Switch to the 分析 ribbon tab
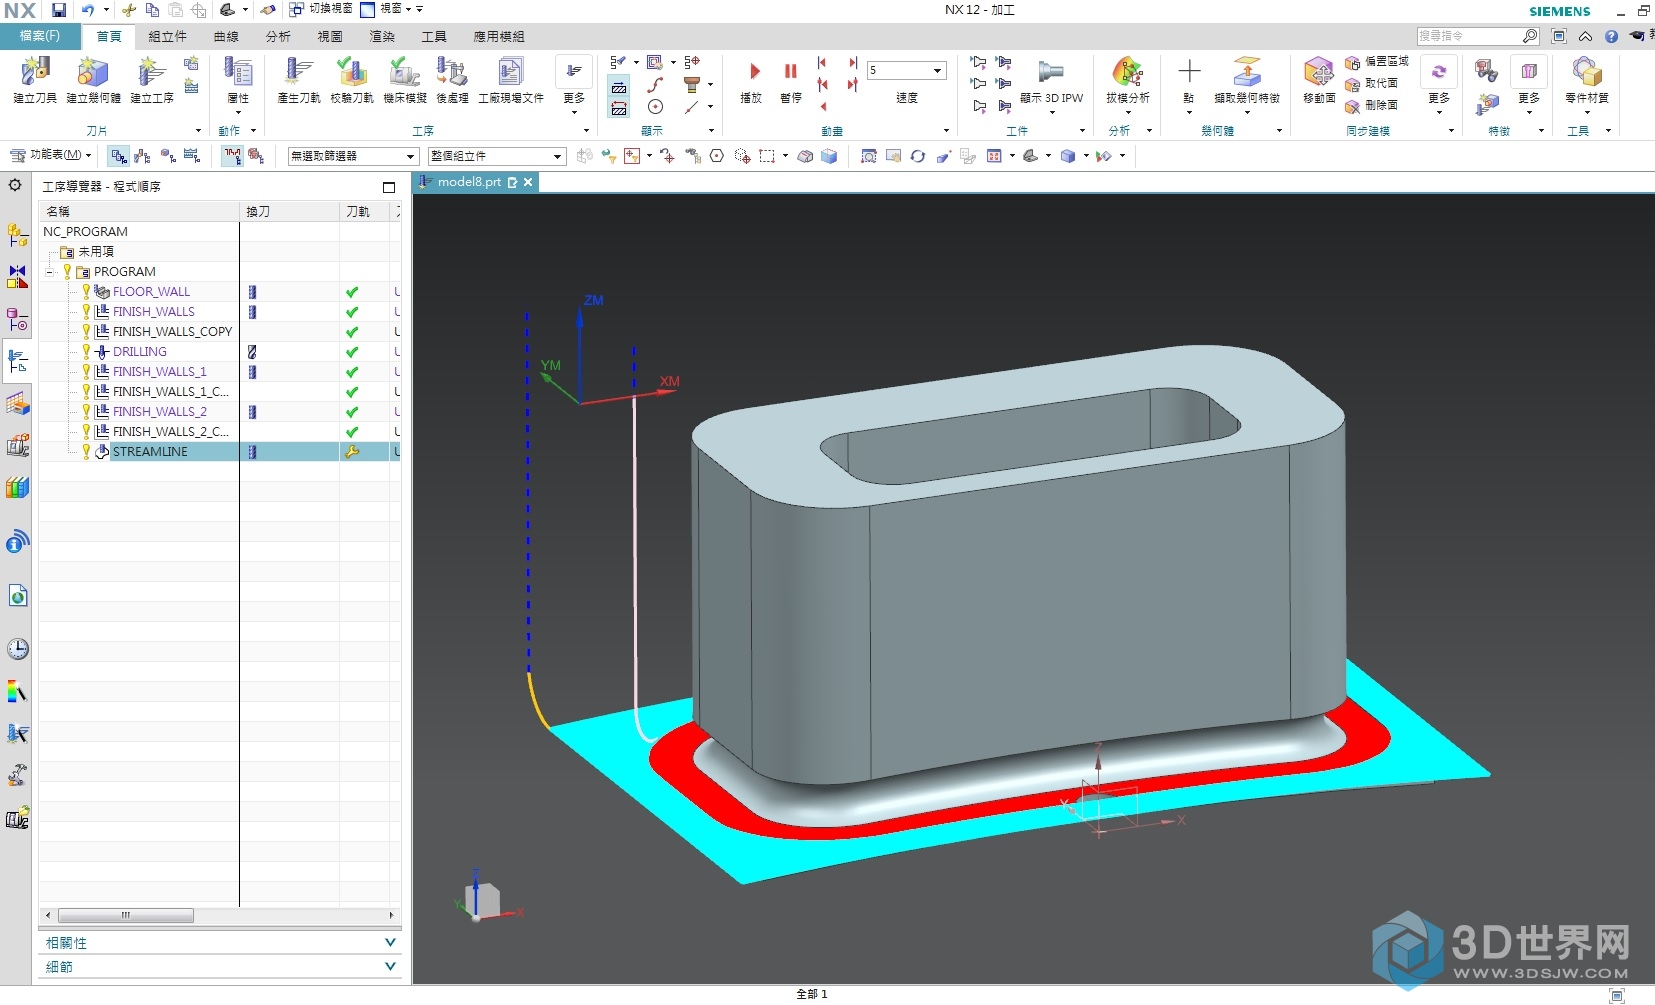Viewport: 1655px width, 1005px height. [x=278, y=37]
